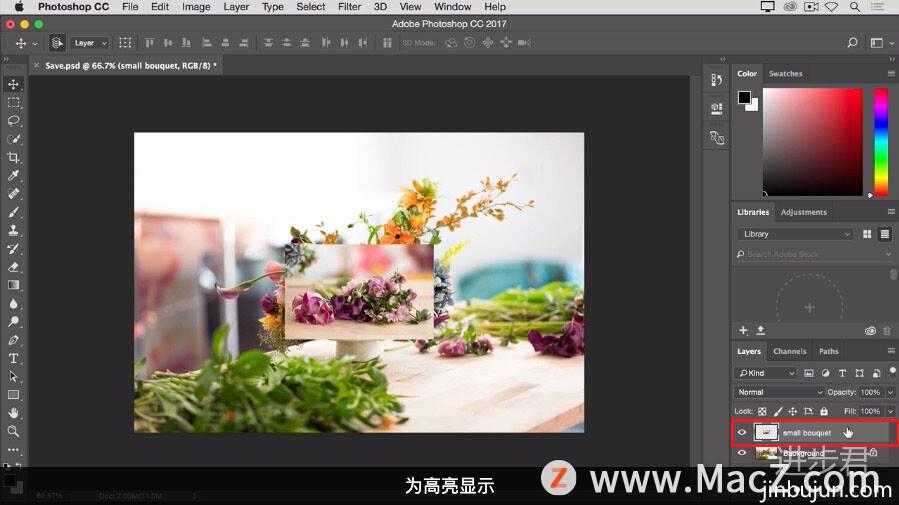
Task: Select the Lasso tool
Action: tap(13, 121)
